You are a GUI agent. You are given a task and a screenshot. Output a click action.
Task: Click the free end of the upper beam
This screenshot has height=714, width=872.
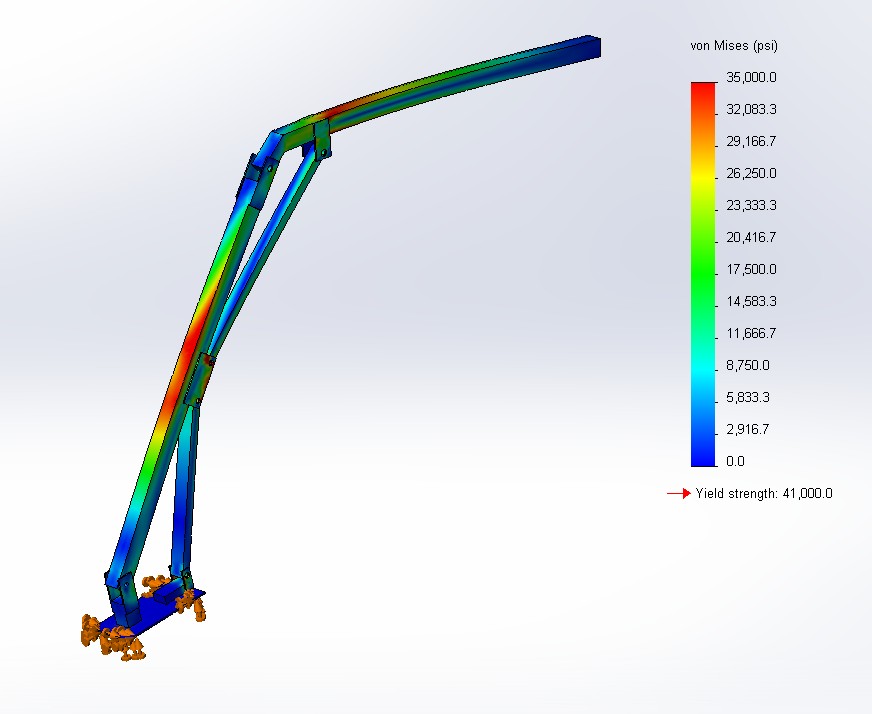593,47
